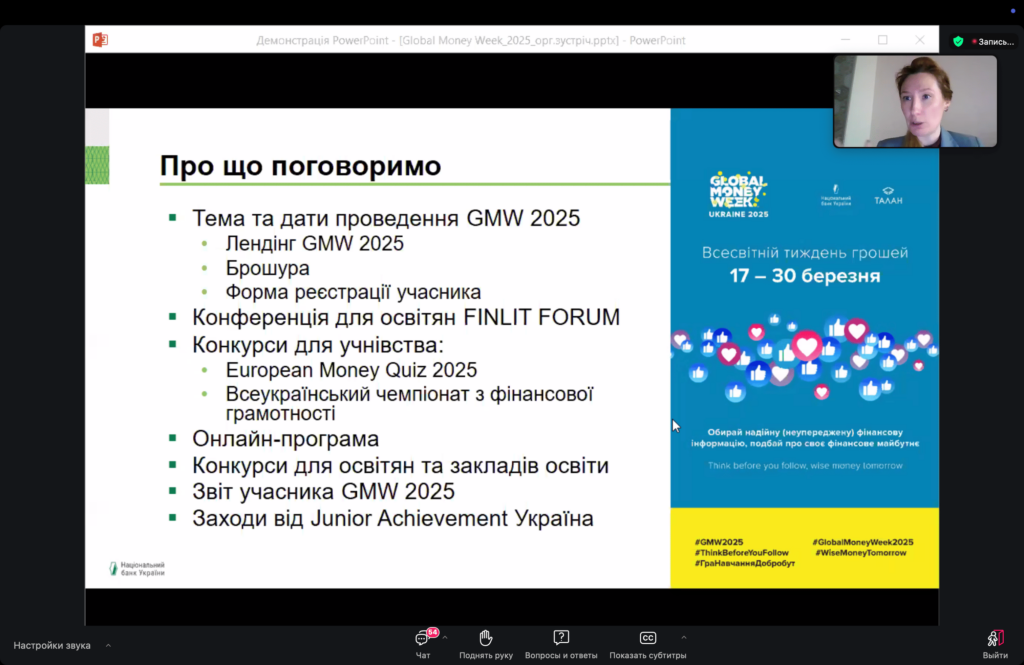This screenshot has height=665, width=1024.
Task: Click the 'Онлайн-програма' bullet
Action: click(285, 439)
